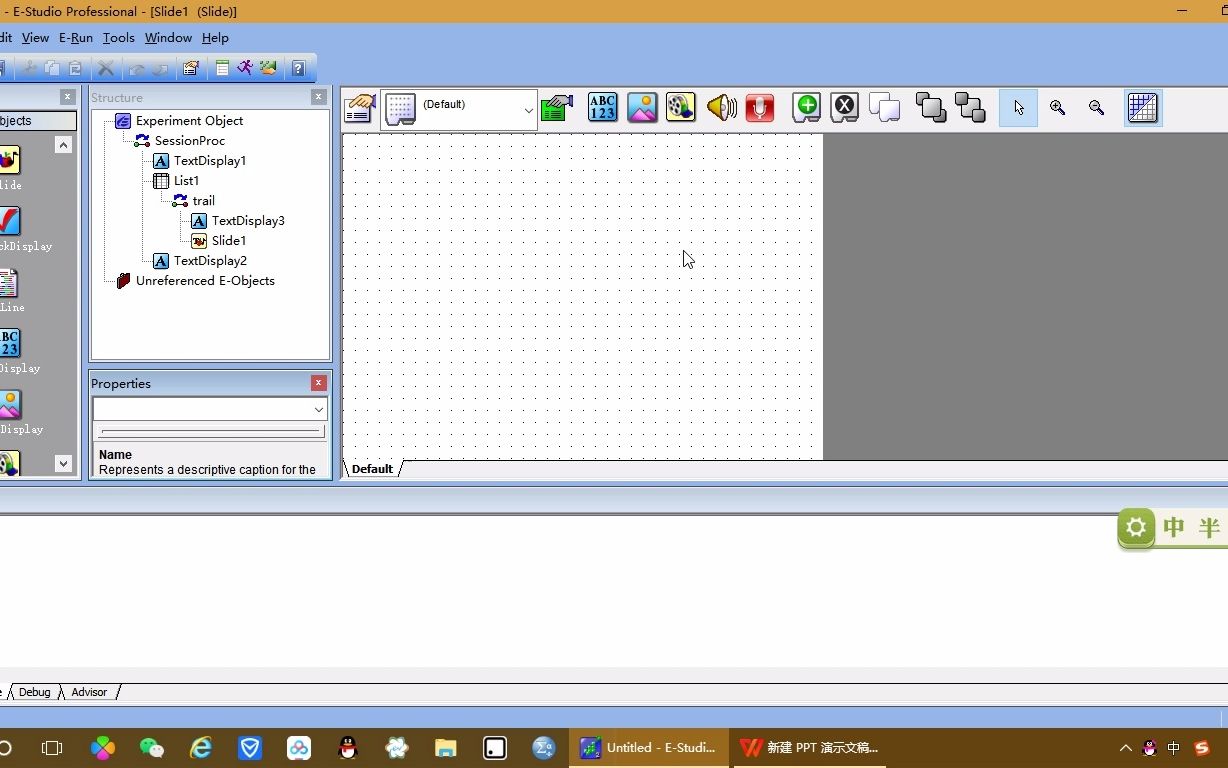
Task: Select Experiment Object in Structure tree
Action: [189, 120]
